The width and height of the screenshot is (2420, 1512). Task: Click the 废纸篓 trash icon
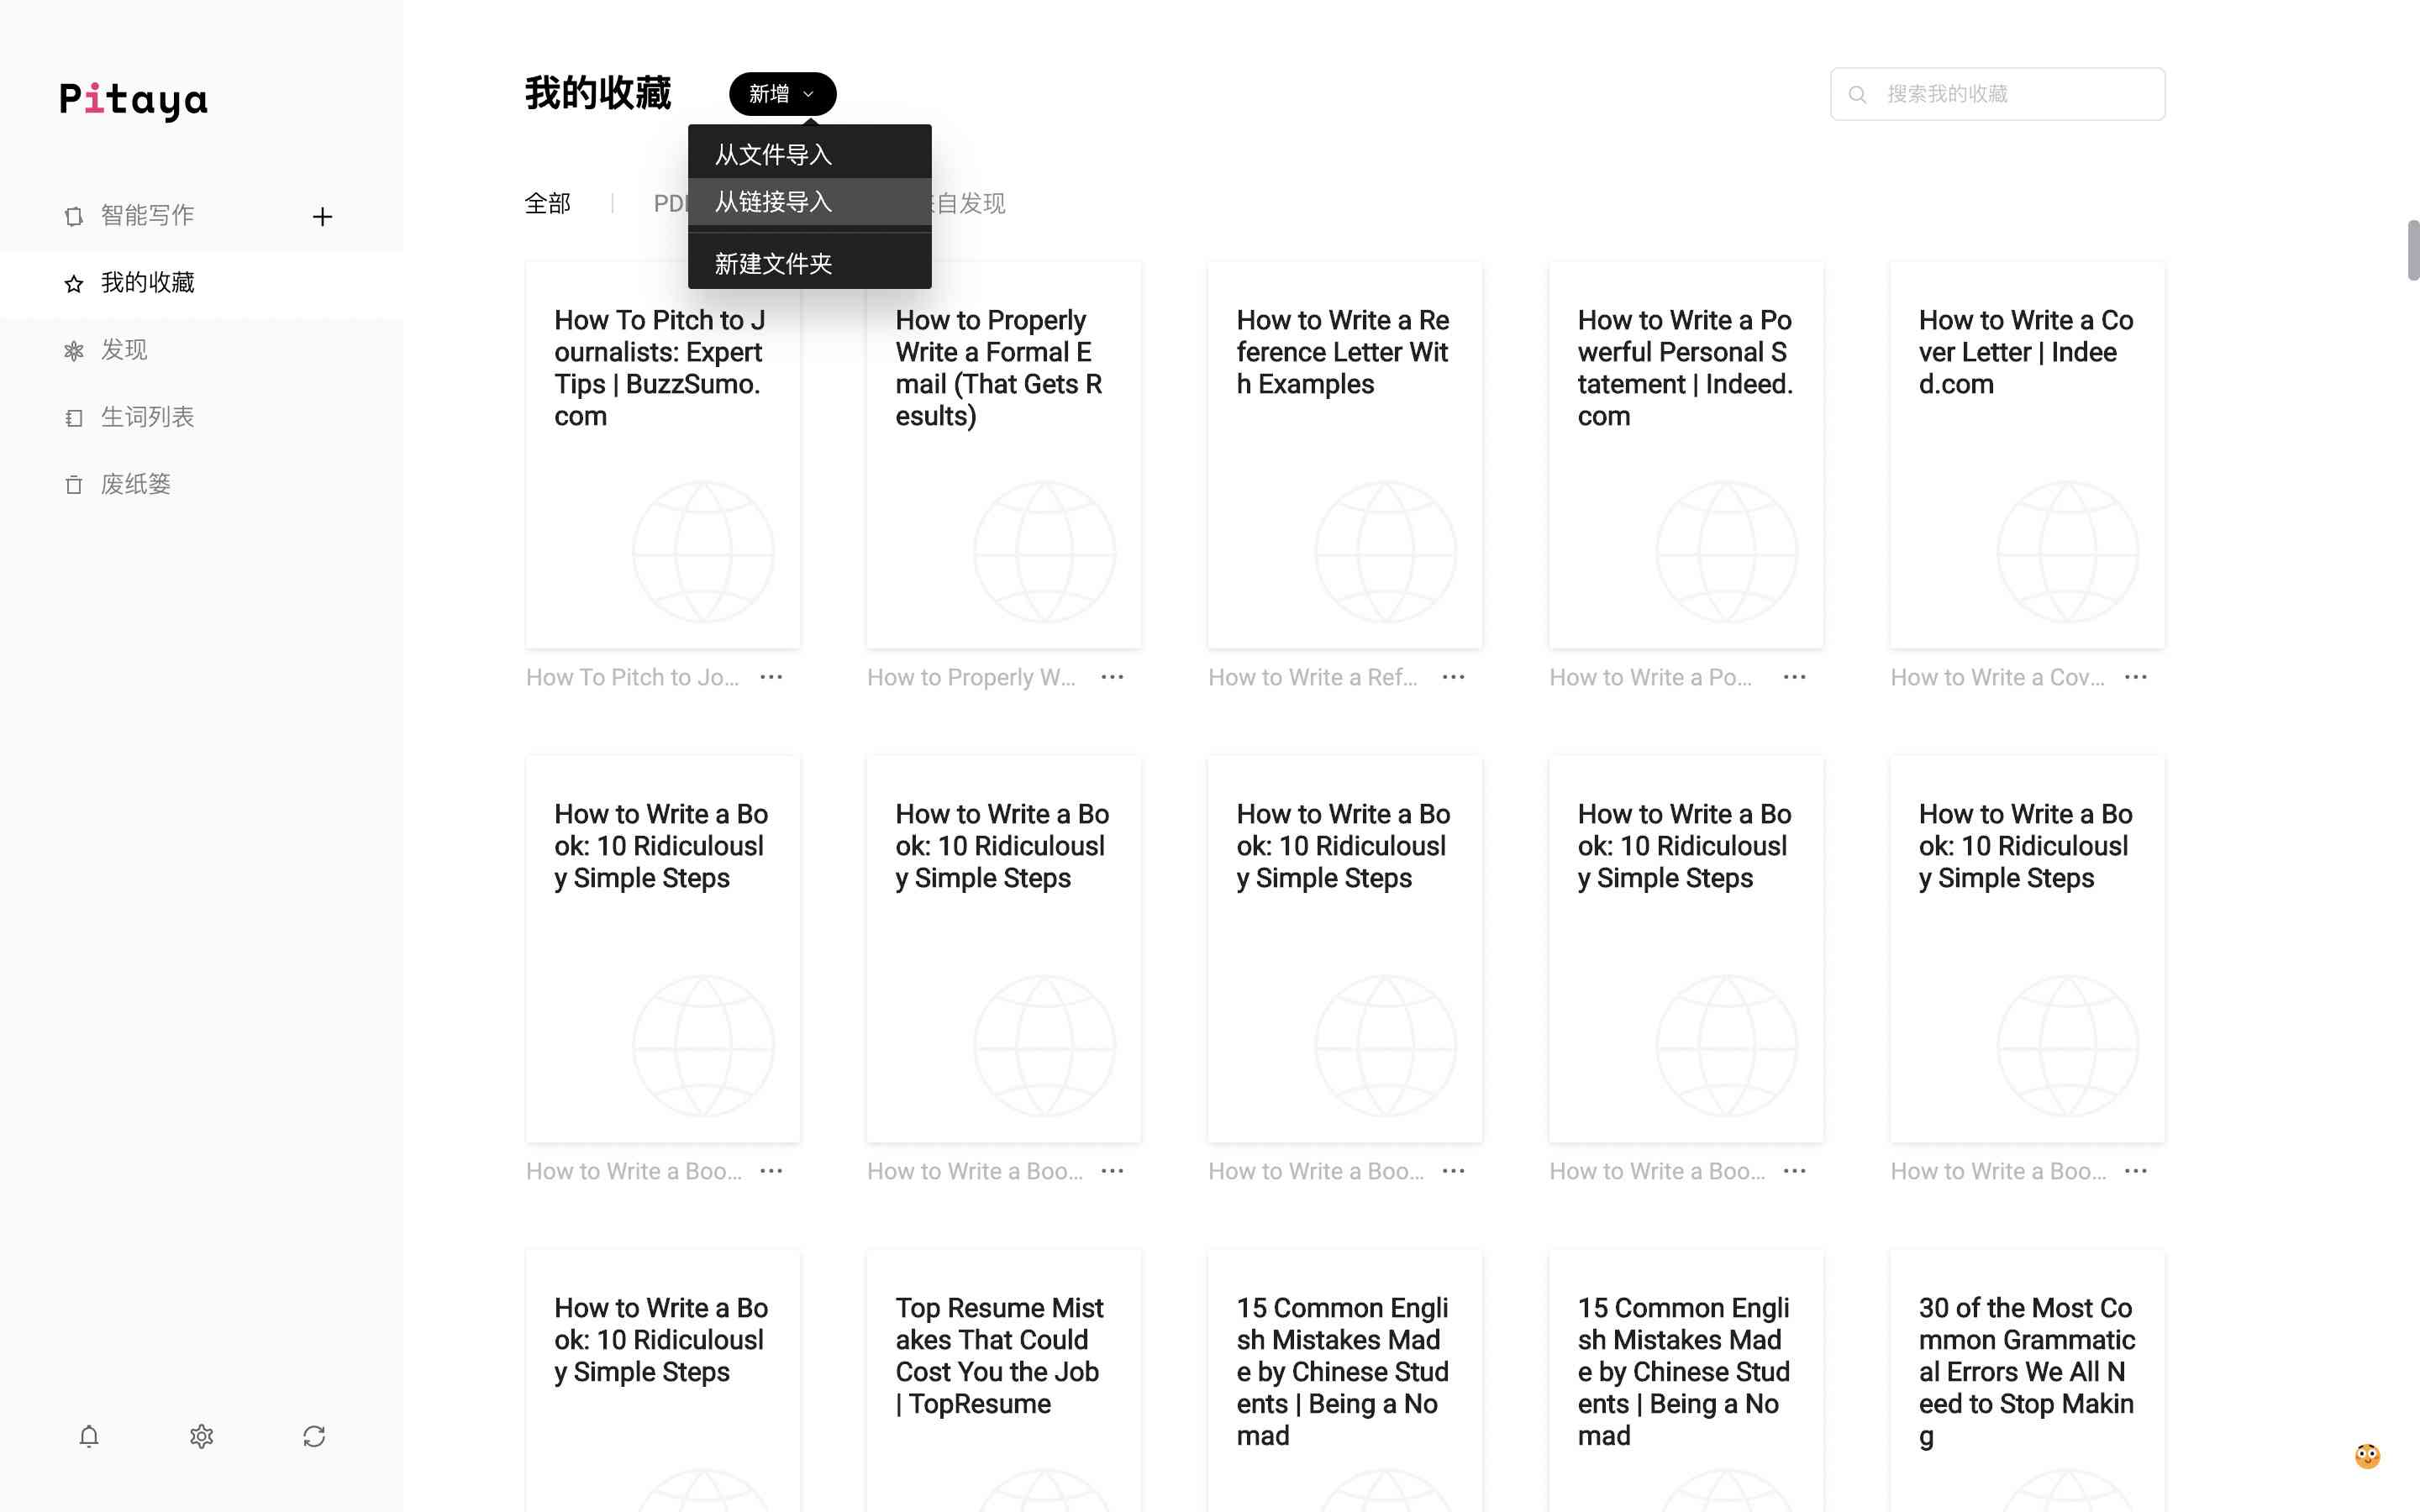click(x=73, y=484)
